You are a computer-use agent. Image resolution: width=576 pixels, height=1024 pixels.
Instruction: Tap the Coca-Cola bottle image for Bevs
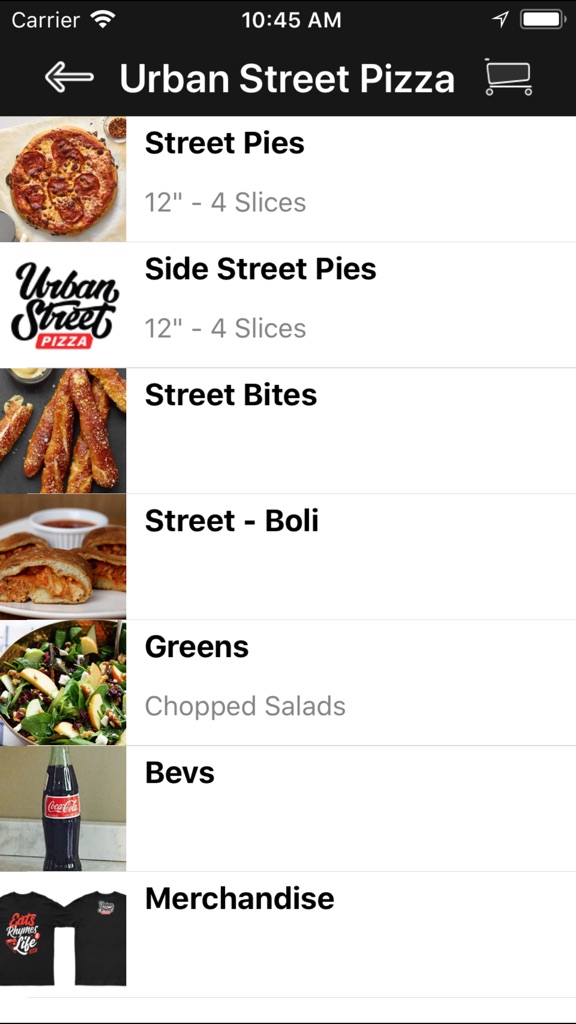coord(62,807)
